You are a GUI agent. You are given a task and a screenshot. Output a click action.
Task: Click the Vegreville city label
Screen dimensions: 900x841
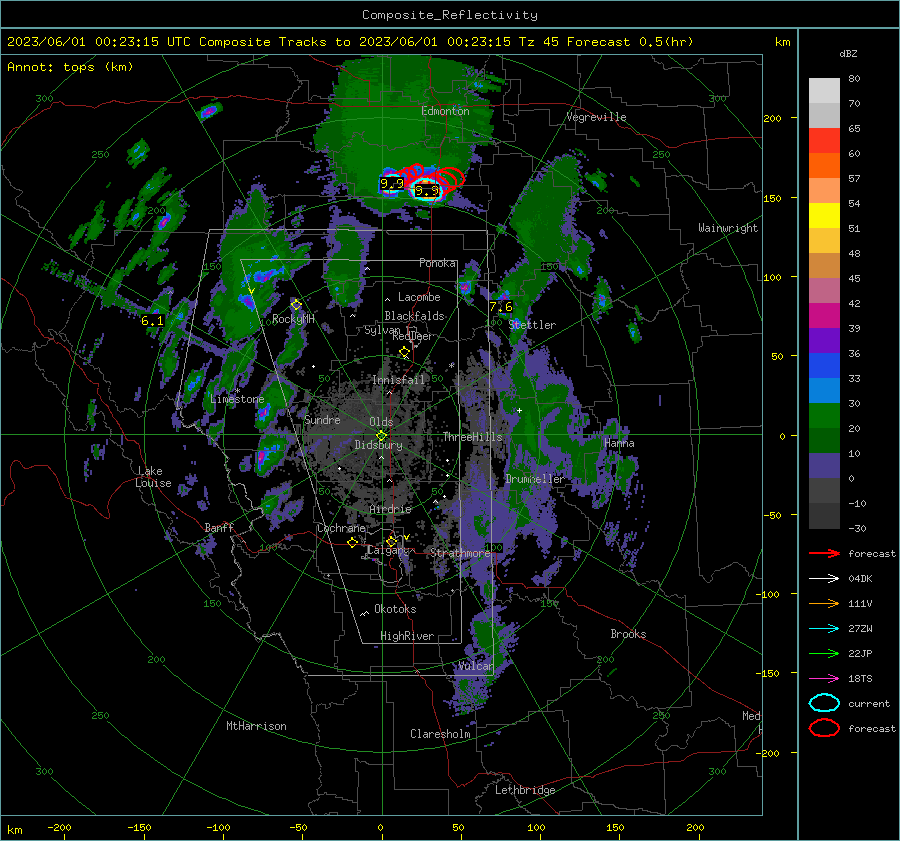tap(596, 117)
